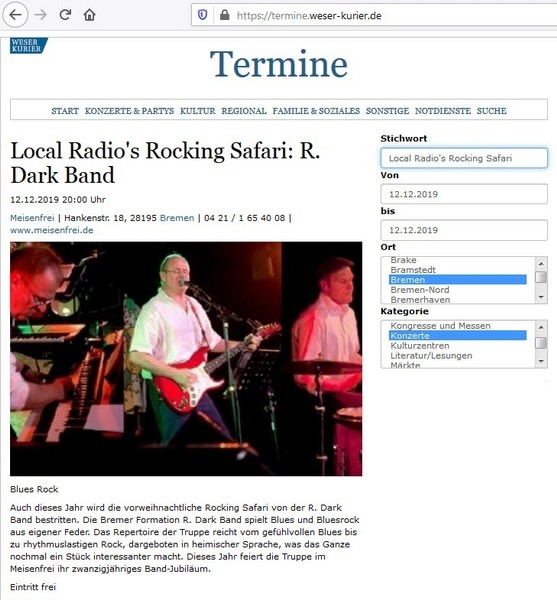Reload the page with refresh icon
557x600 pixels.
coord(65,15)
